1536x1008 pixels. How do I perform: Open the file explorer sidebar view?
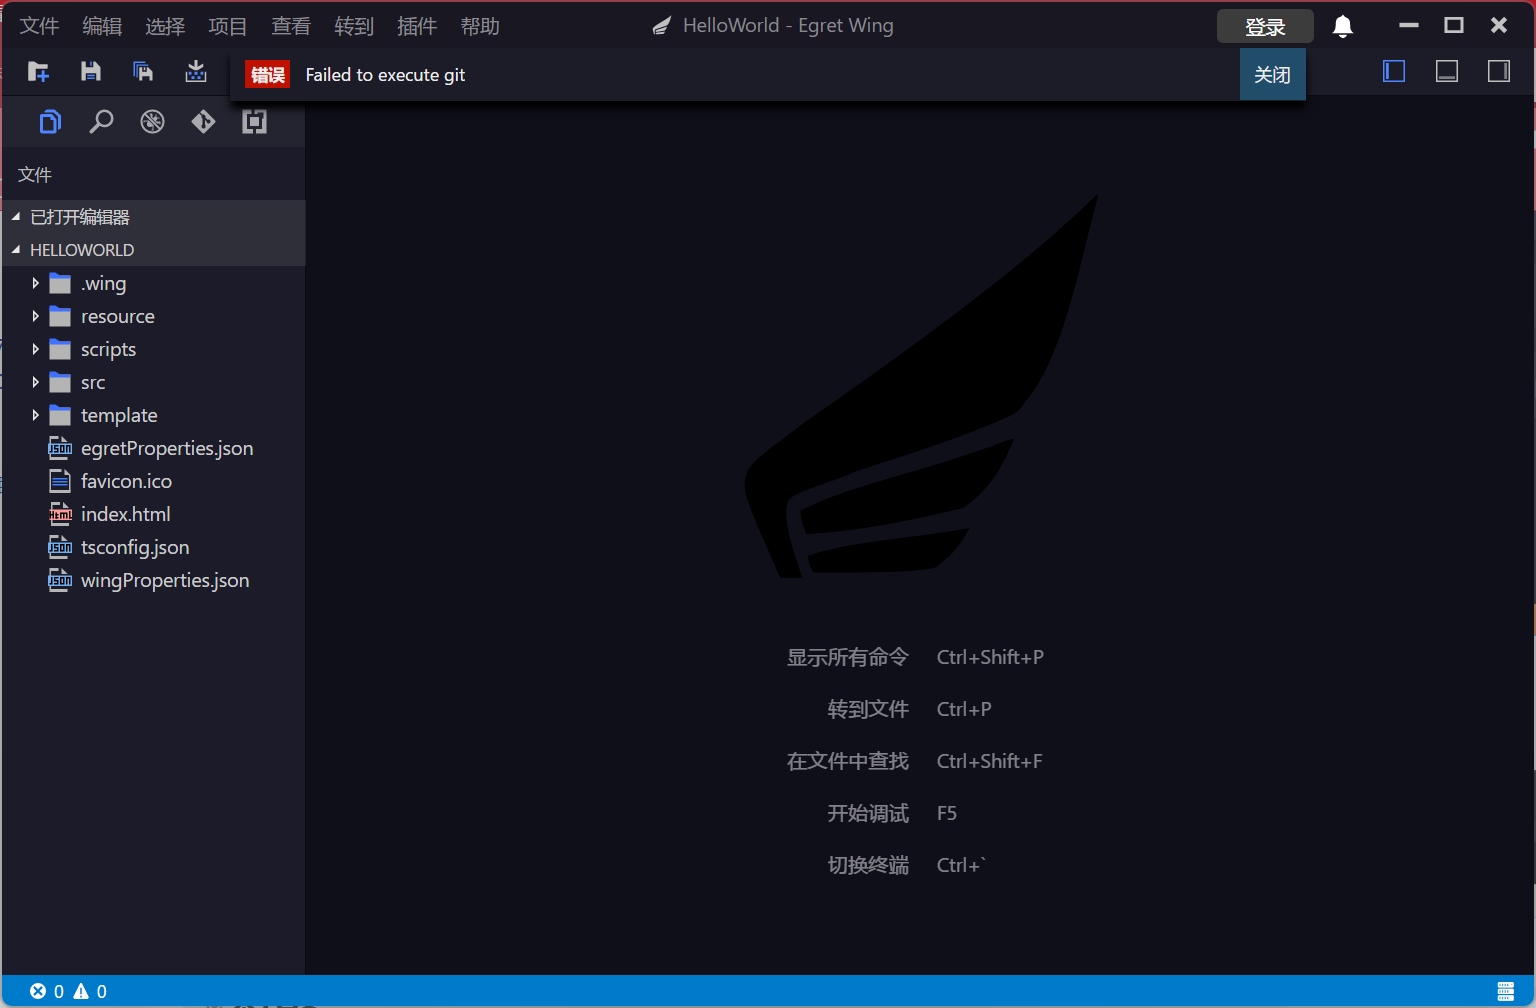[50, 122]
